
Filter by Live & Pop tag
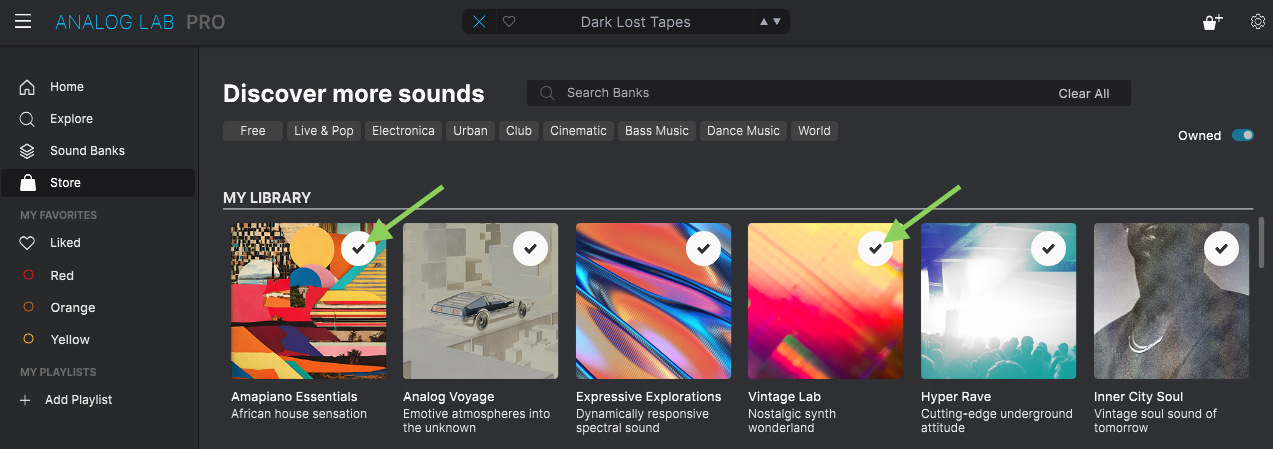323,131
